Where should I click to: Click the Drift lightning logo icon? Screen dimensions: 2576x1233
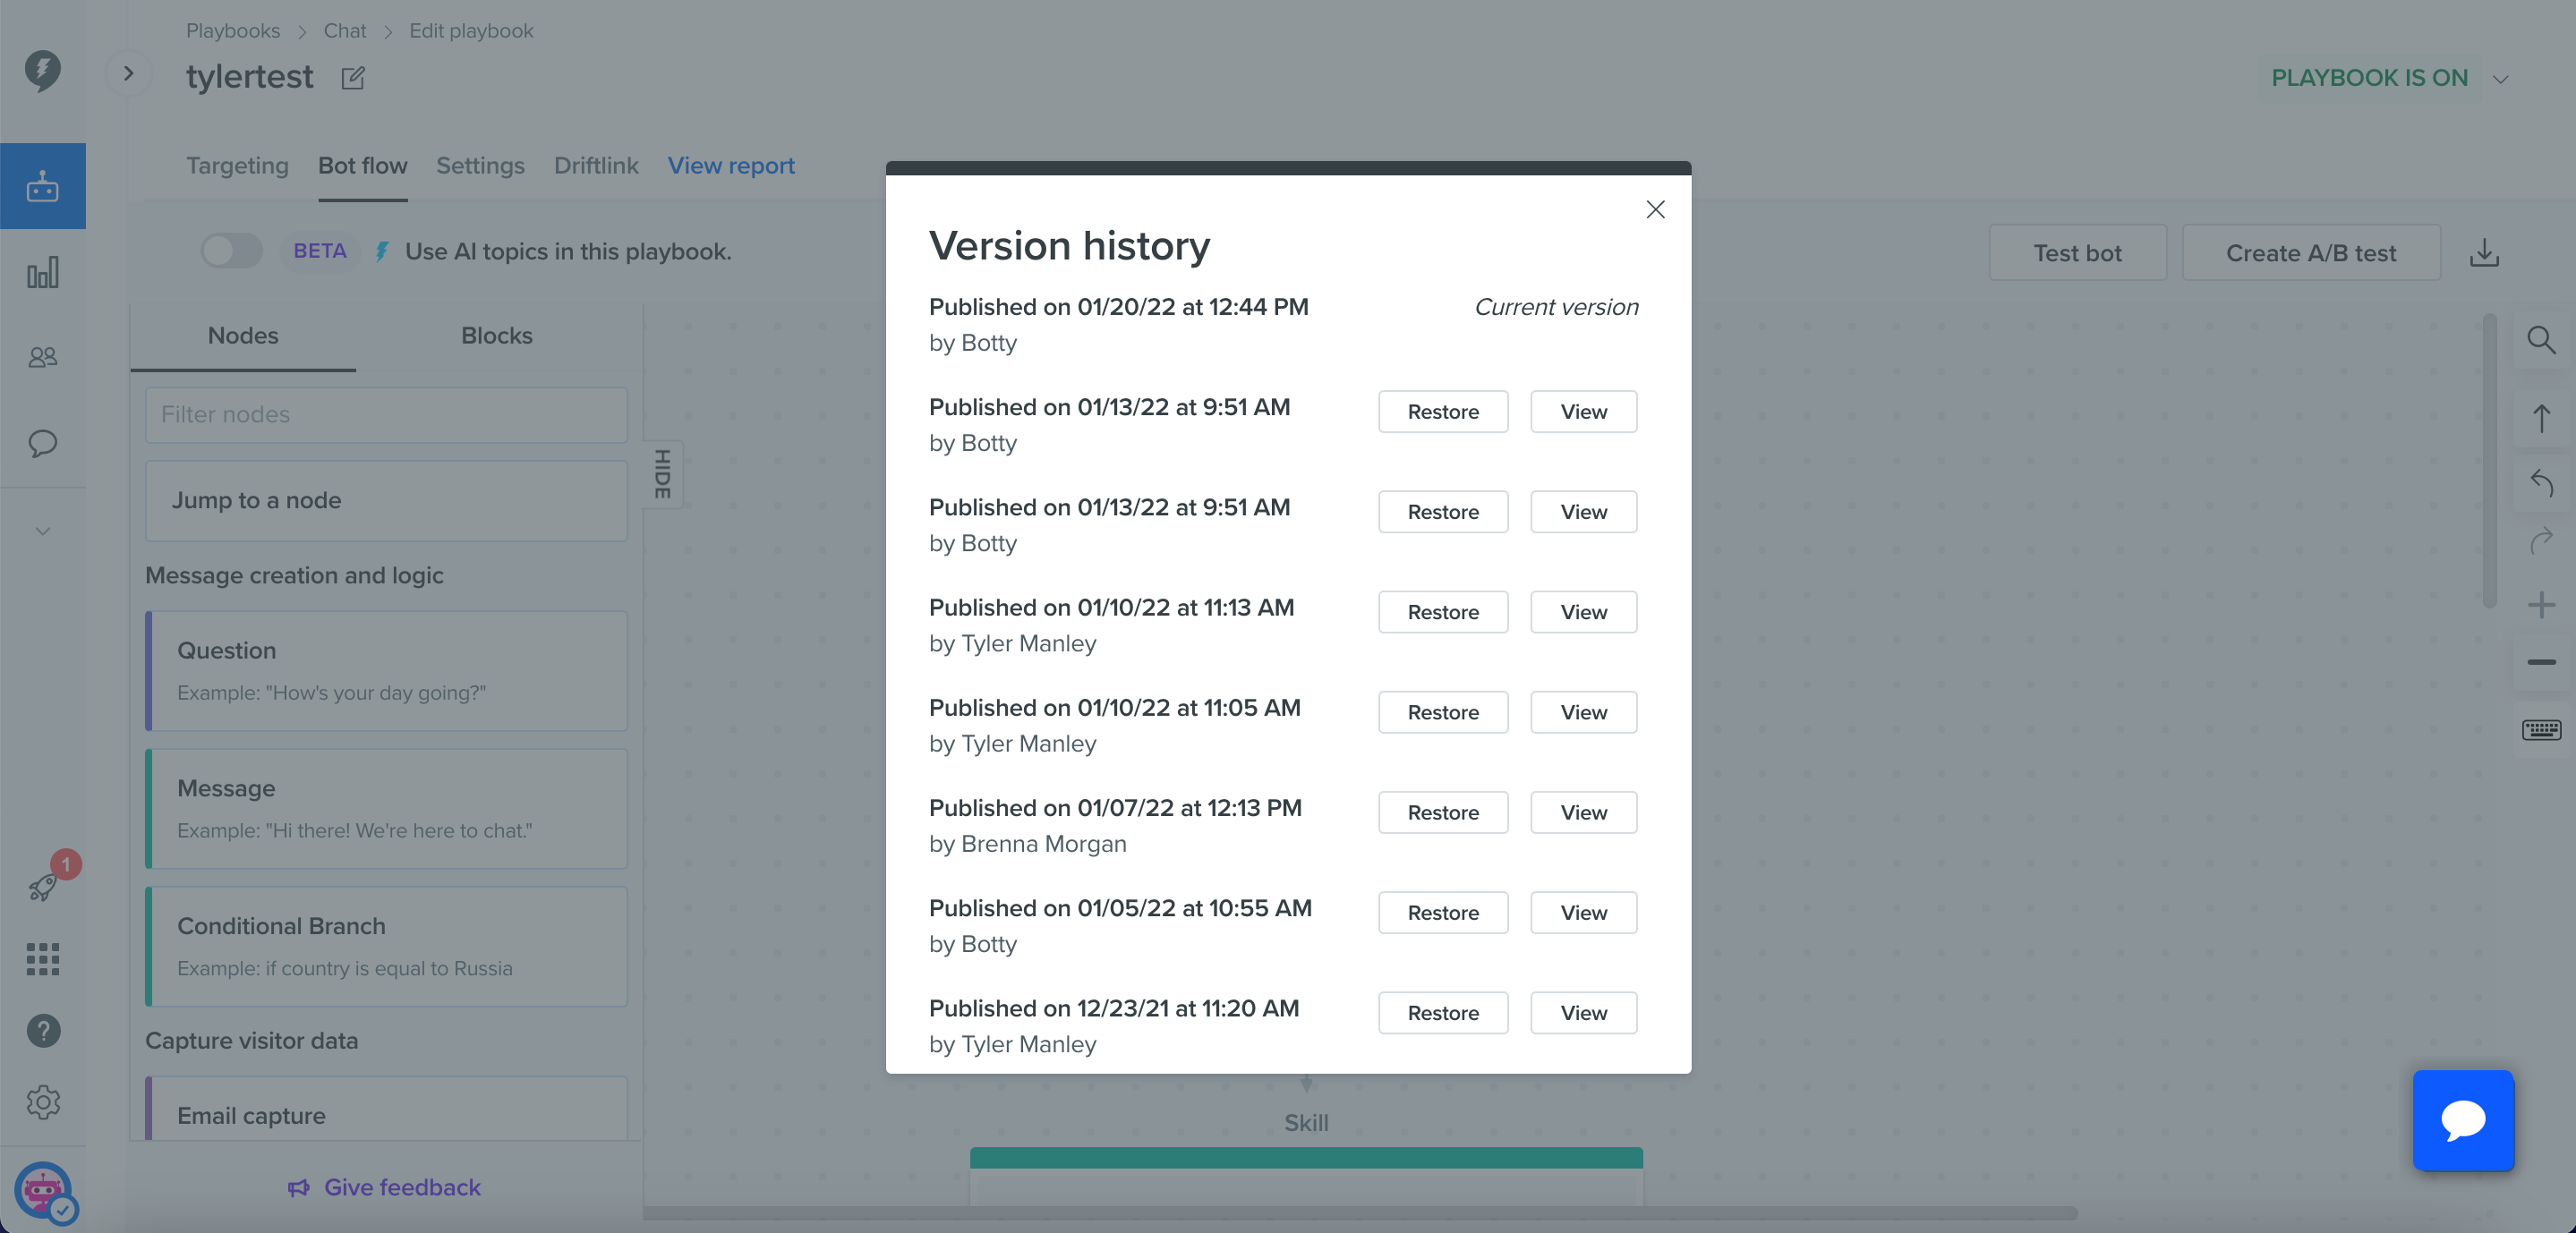pyautogui.click(x=43, y=71)
